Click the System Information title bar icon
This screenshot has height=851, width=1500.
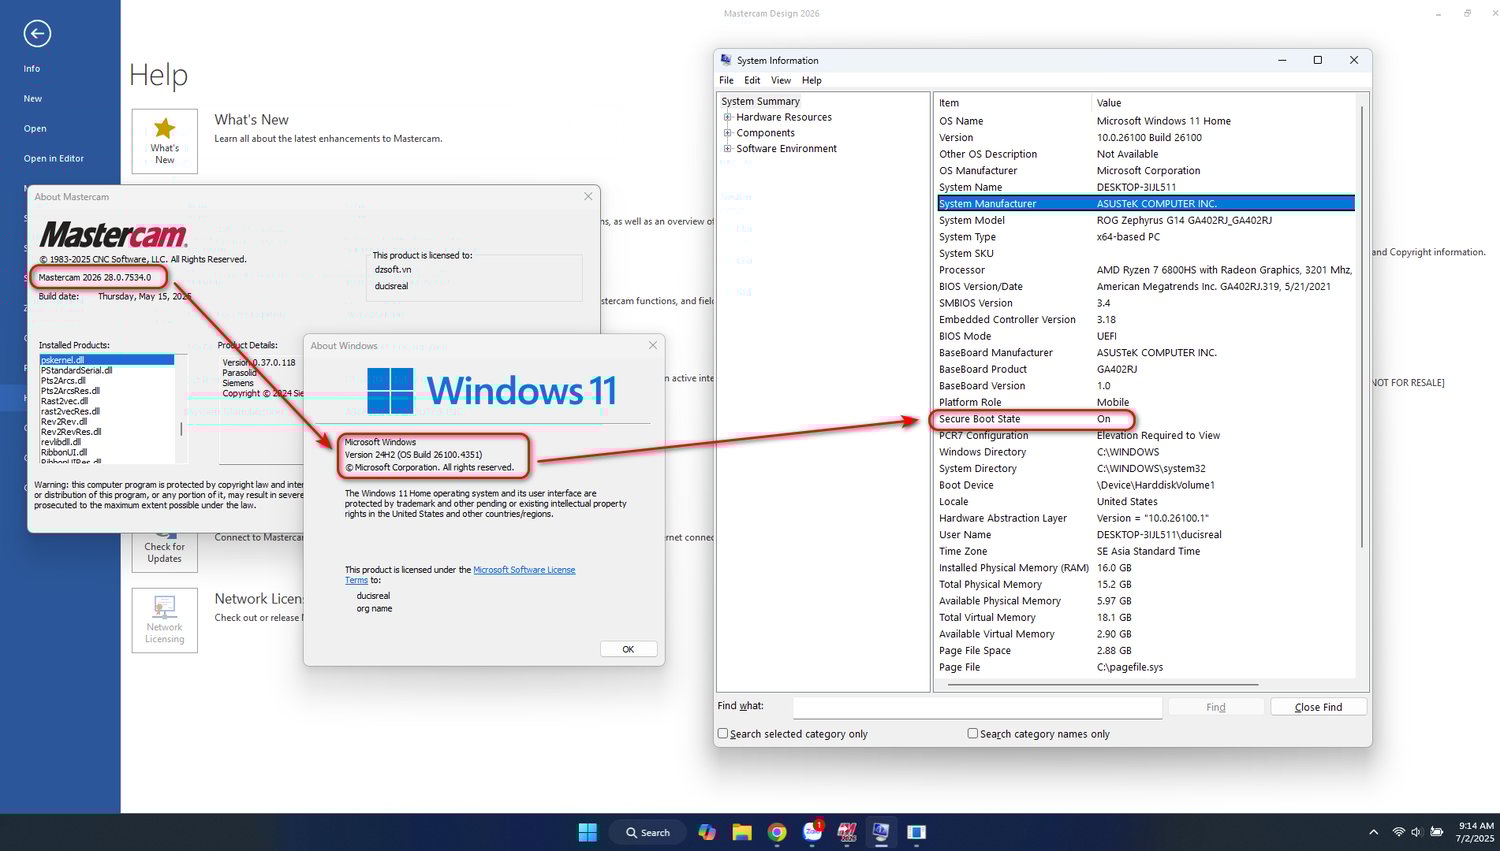coord(726,60)
